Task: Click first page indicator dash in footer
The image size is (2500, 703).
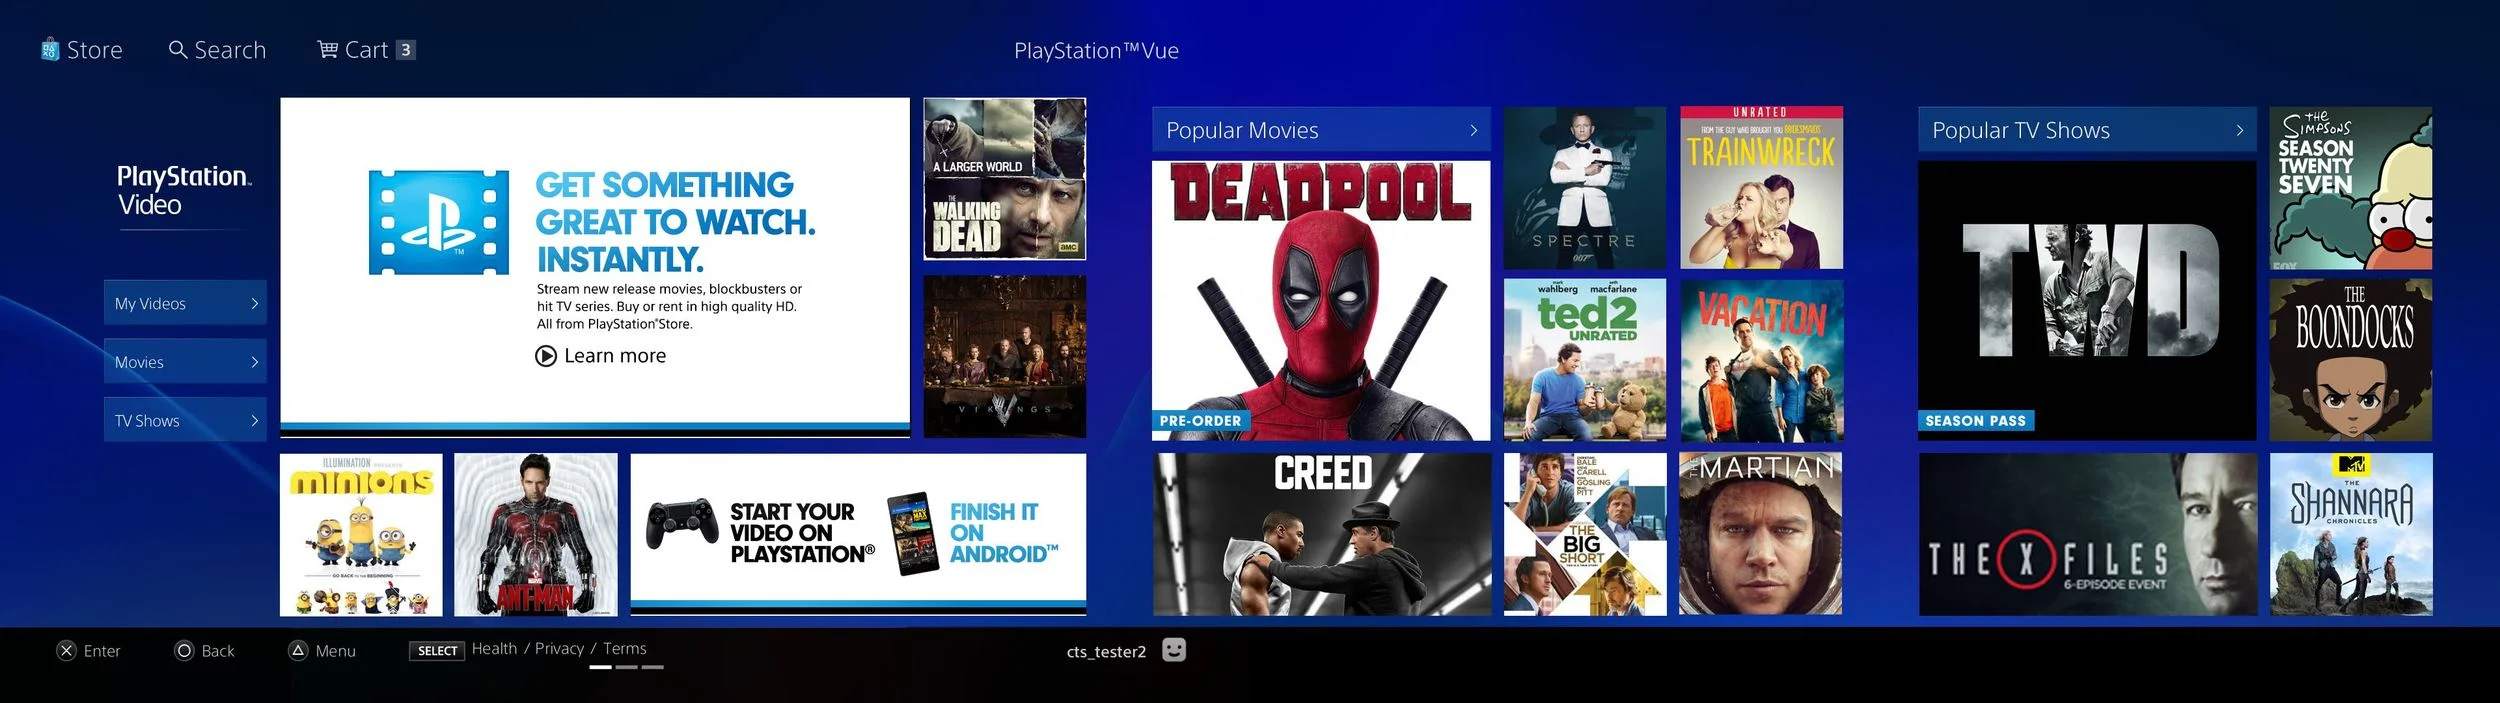Action: click(x=600, y=667)
